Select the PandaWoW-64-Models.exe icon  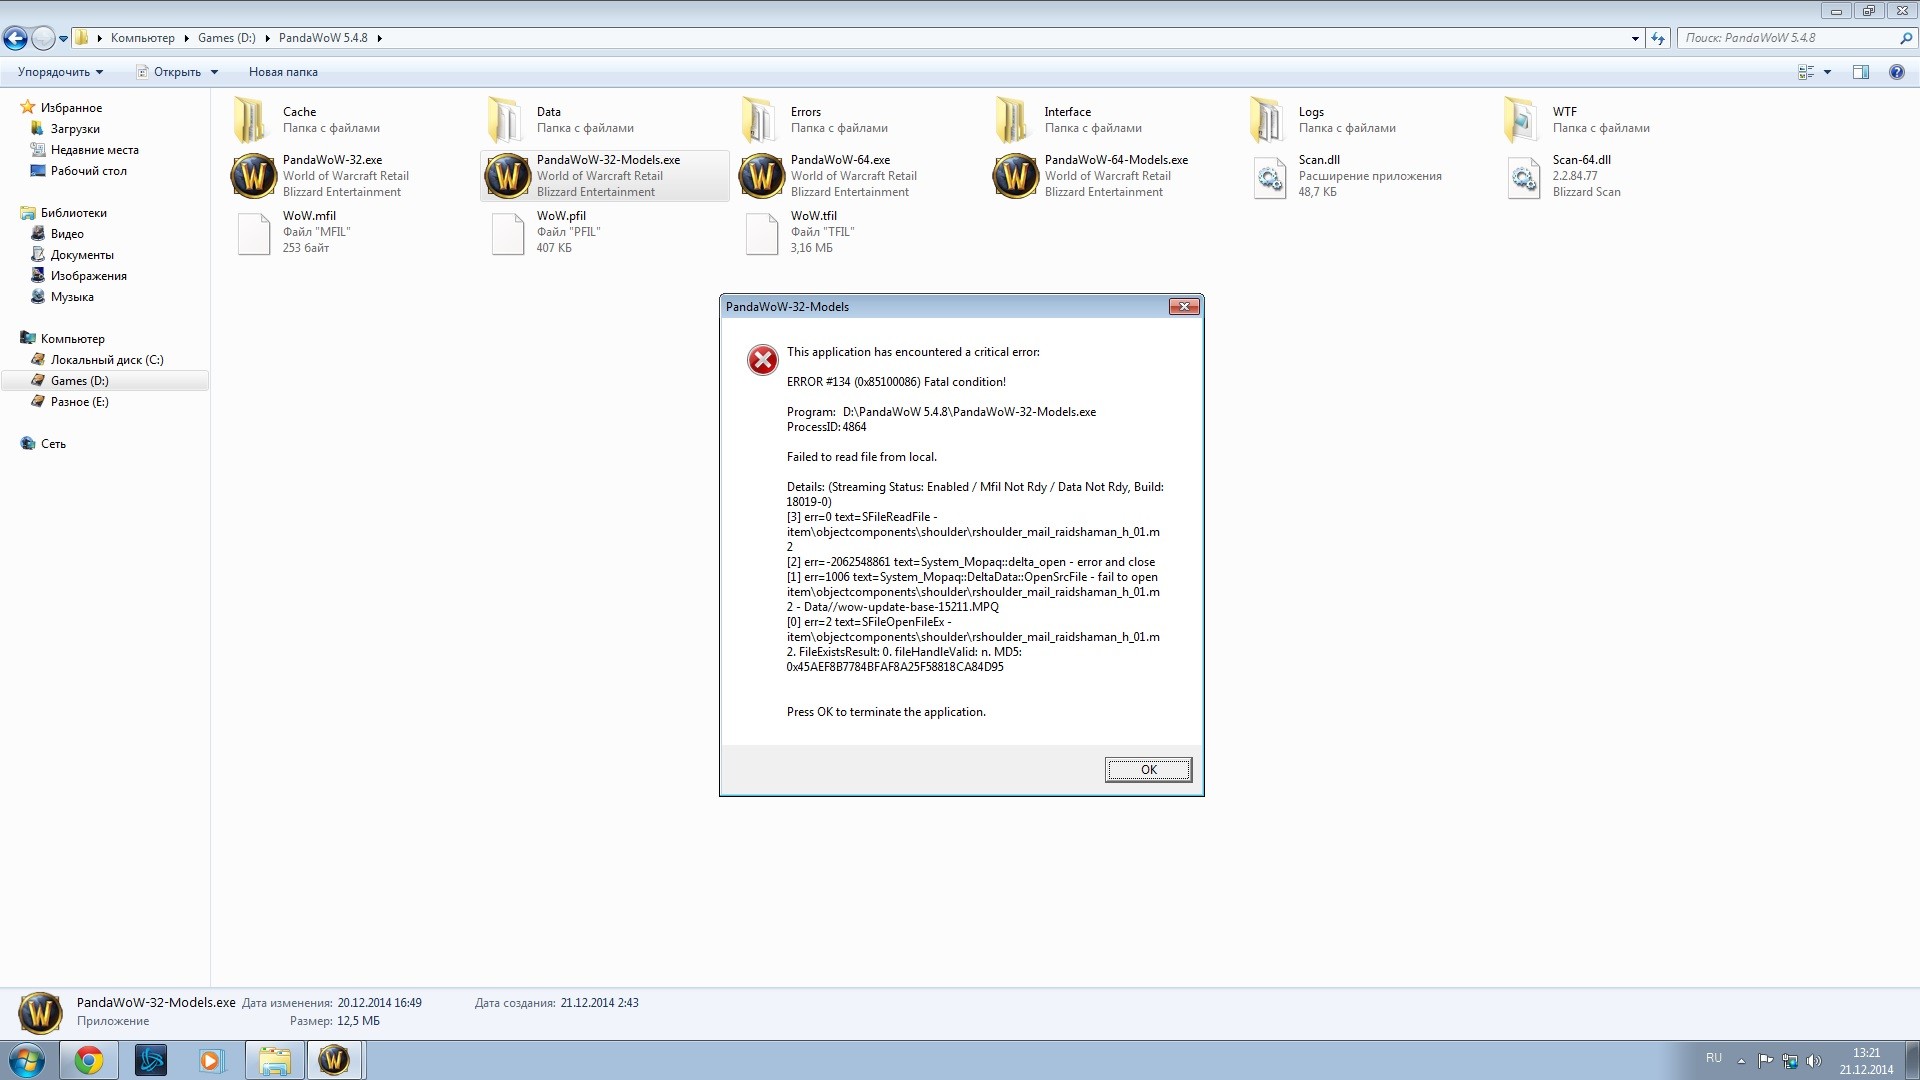1016,176
